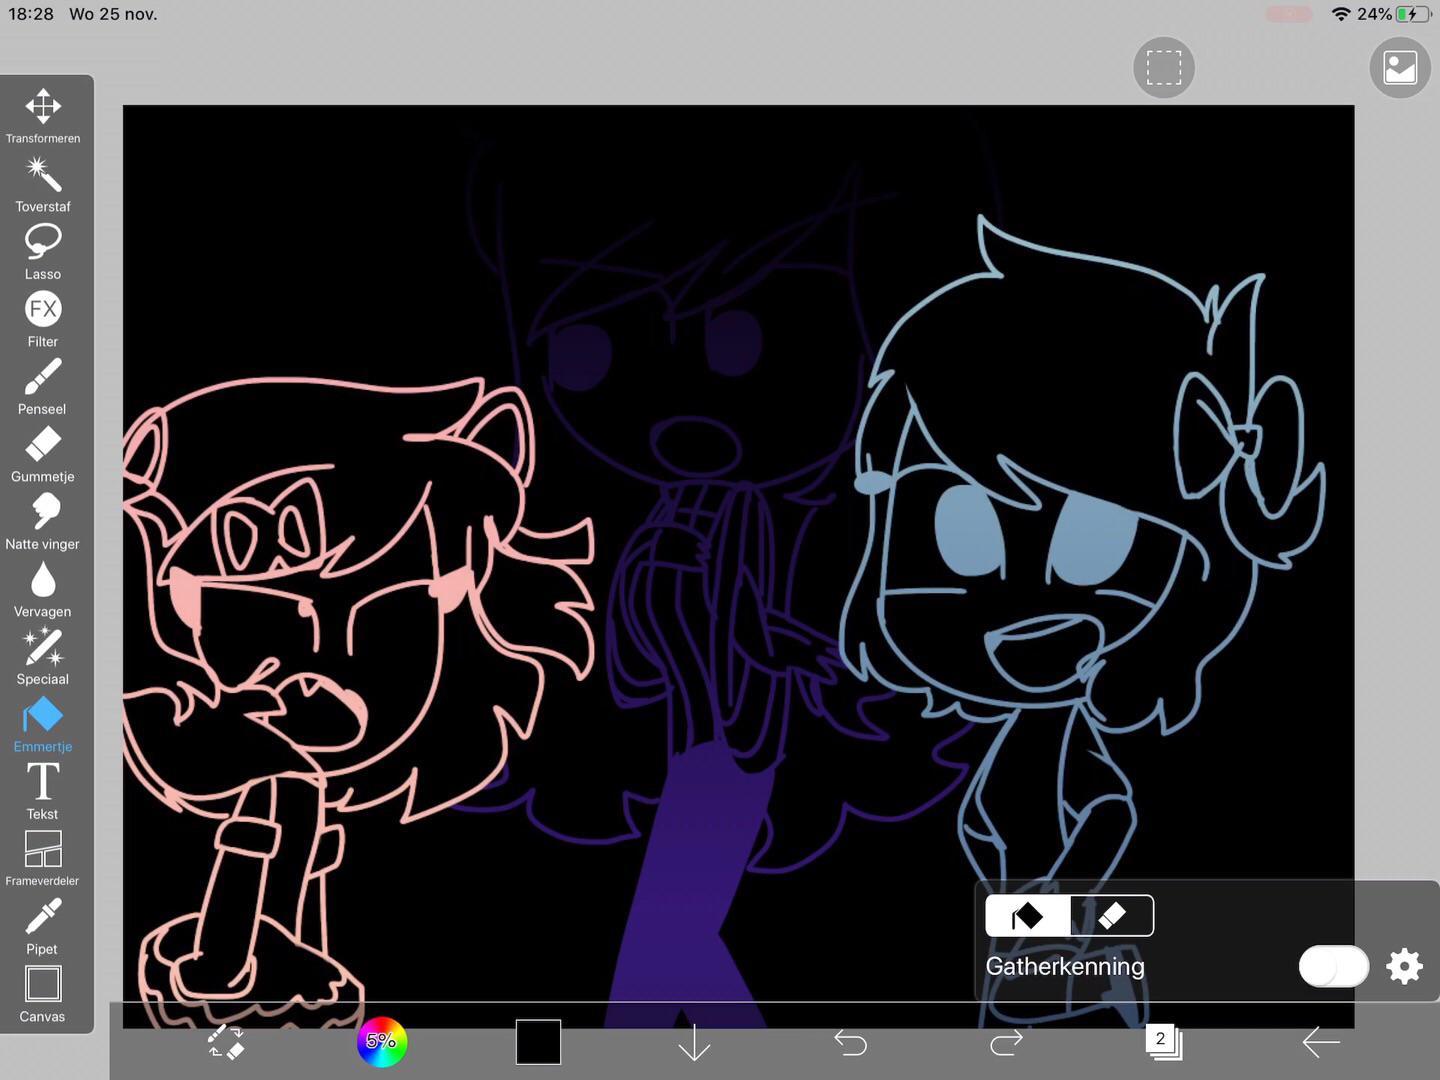Image resolution: width=1440 pixels, height=1080 pixels.
Task: Redo the last undone action
Action: pos(1006,1042)
